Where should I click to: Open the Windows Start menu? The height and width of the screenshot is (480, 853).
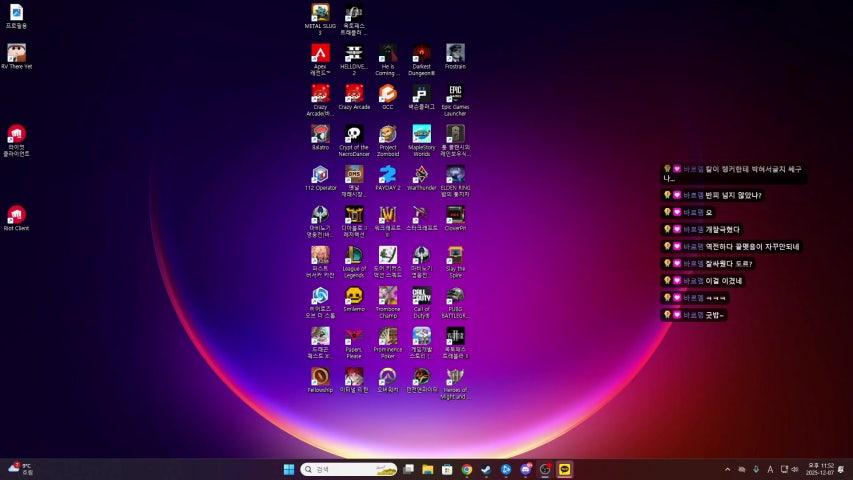[x=289, y=469]
